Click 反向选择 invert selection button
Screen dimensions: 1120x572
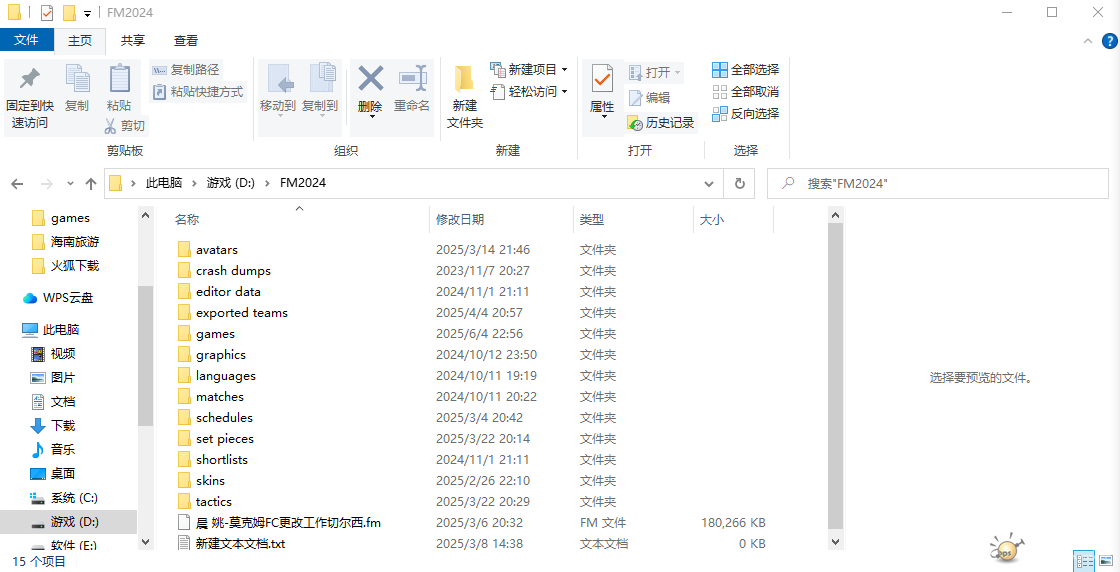click(745, 114)
